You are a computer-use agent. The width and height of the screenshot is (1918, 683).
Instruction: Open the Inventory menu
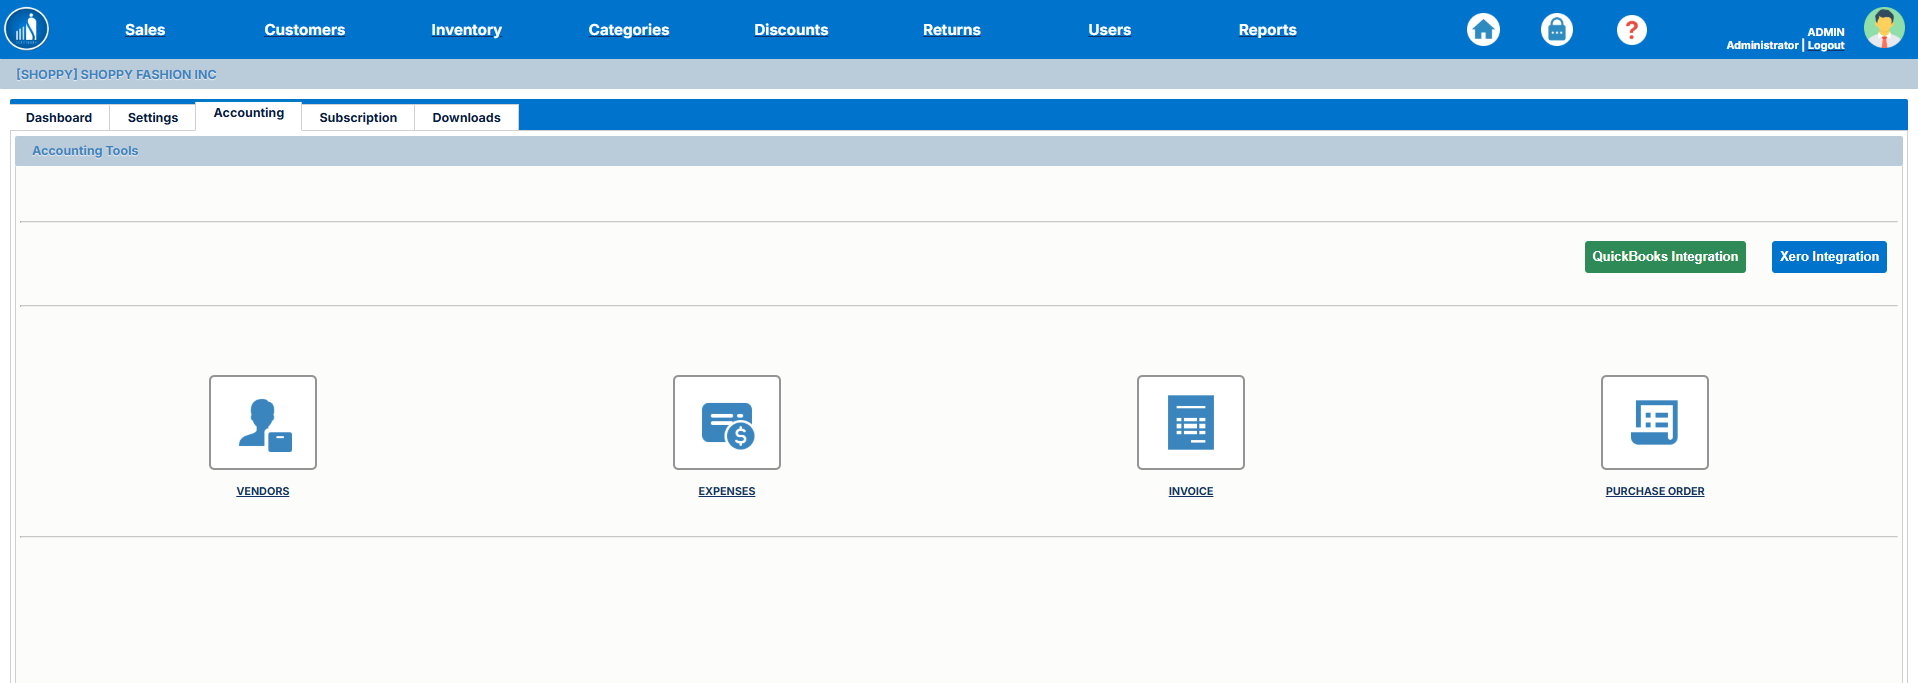[466, 30]
